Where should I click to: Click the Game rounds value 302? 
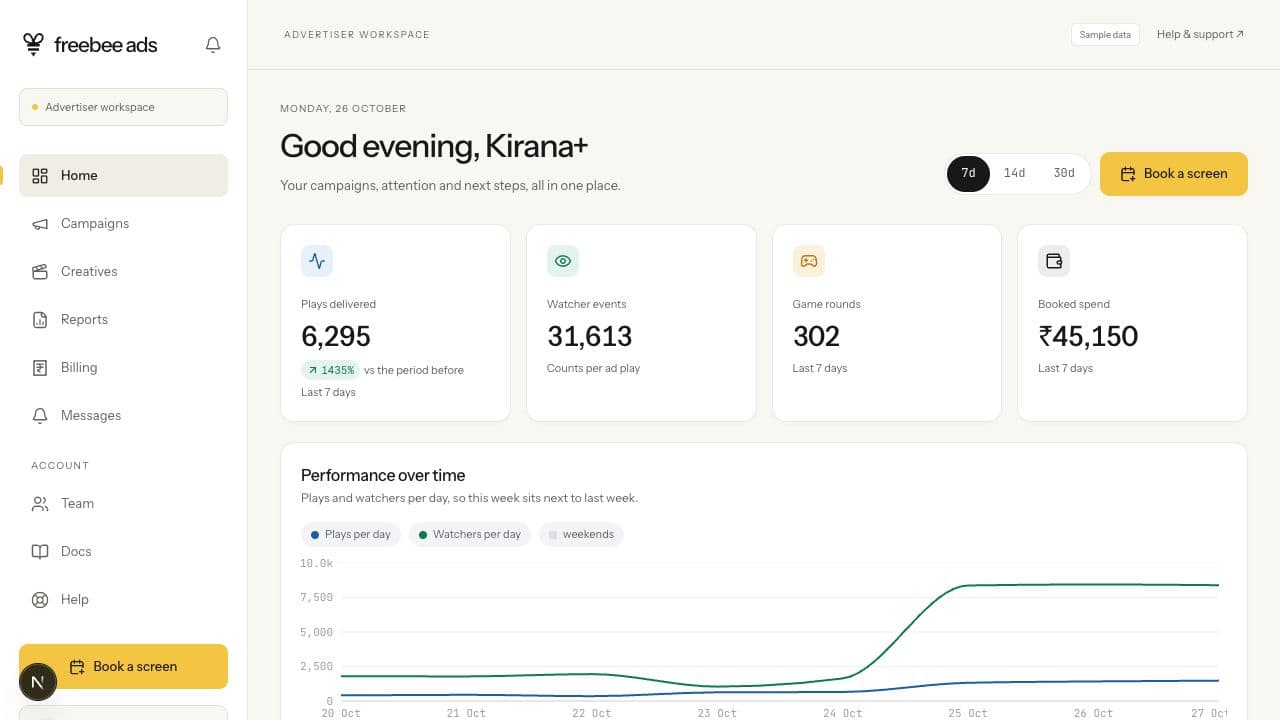tap(816, 336)
